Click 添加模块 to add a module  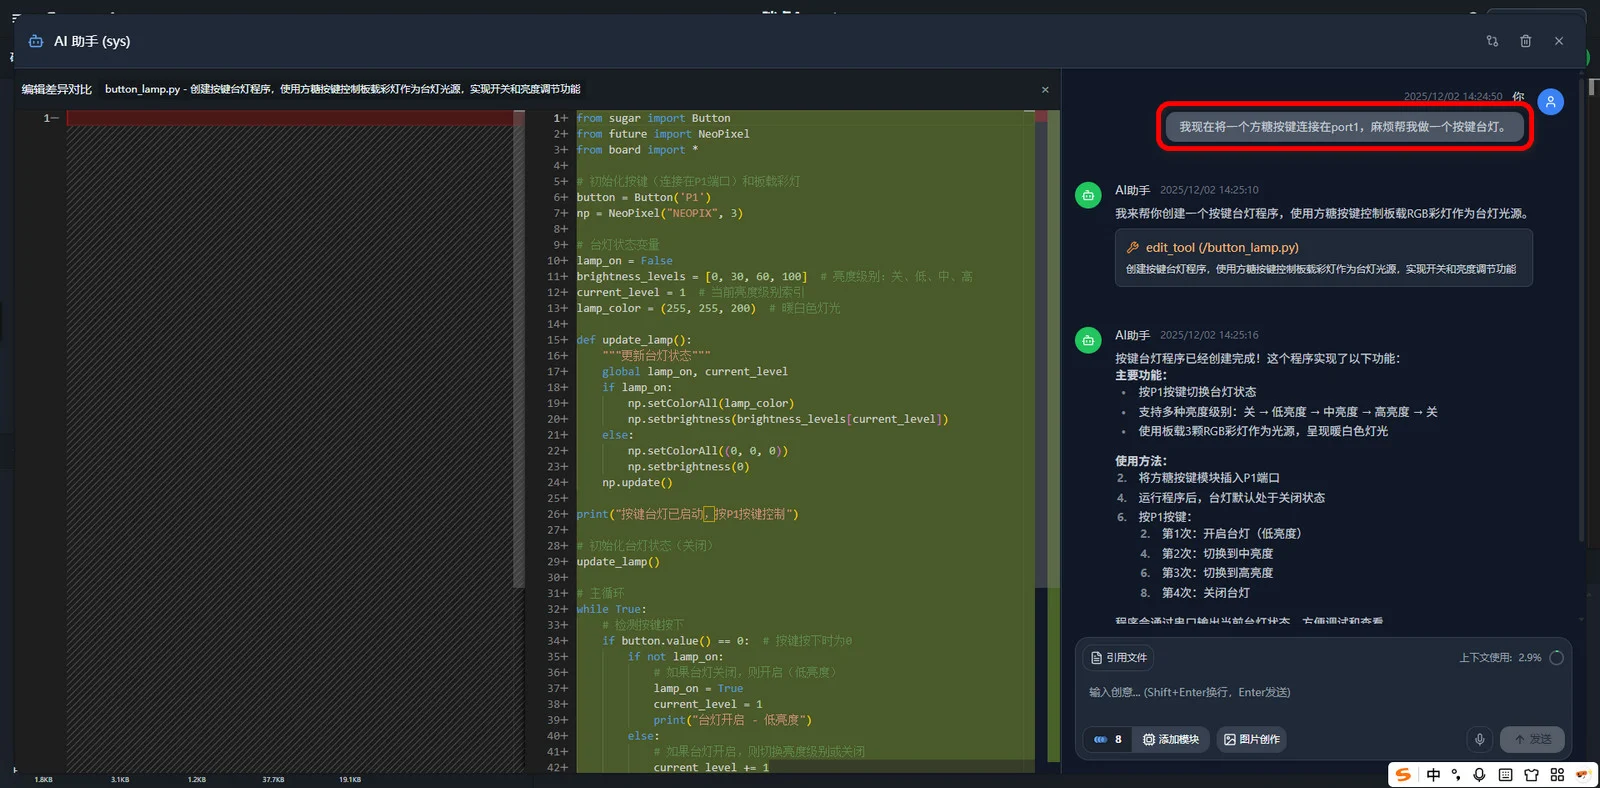coord(1170,739)
